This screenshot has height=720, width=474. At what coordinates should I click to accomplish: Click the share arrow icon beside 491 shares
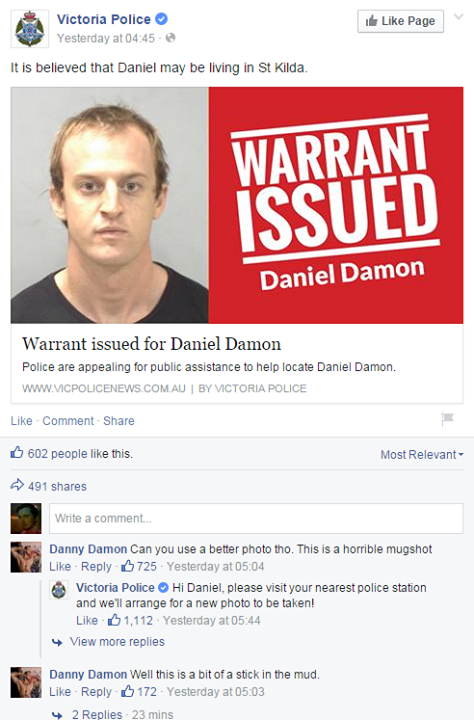coord(17,484)
